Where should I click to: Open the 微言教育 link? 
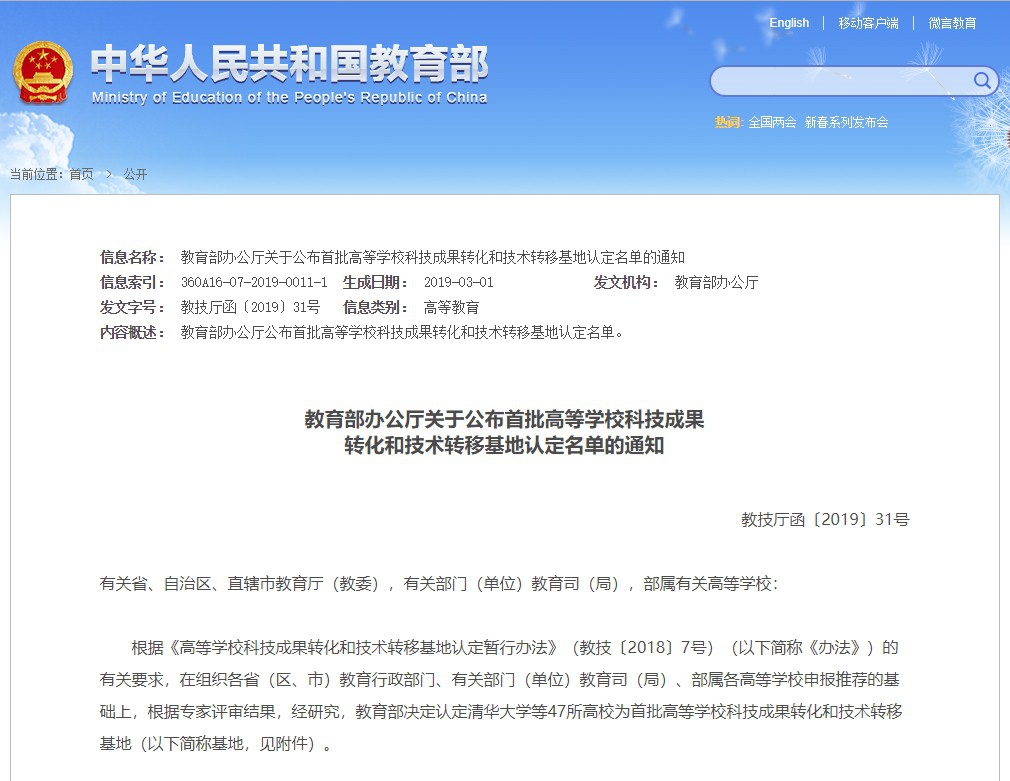point(952,23)
